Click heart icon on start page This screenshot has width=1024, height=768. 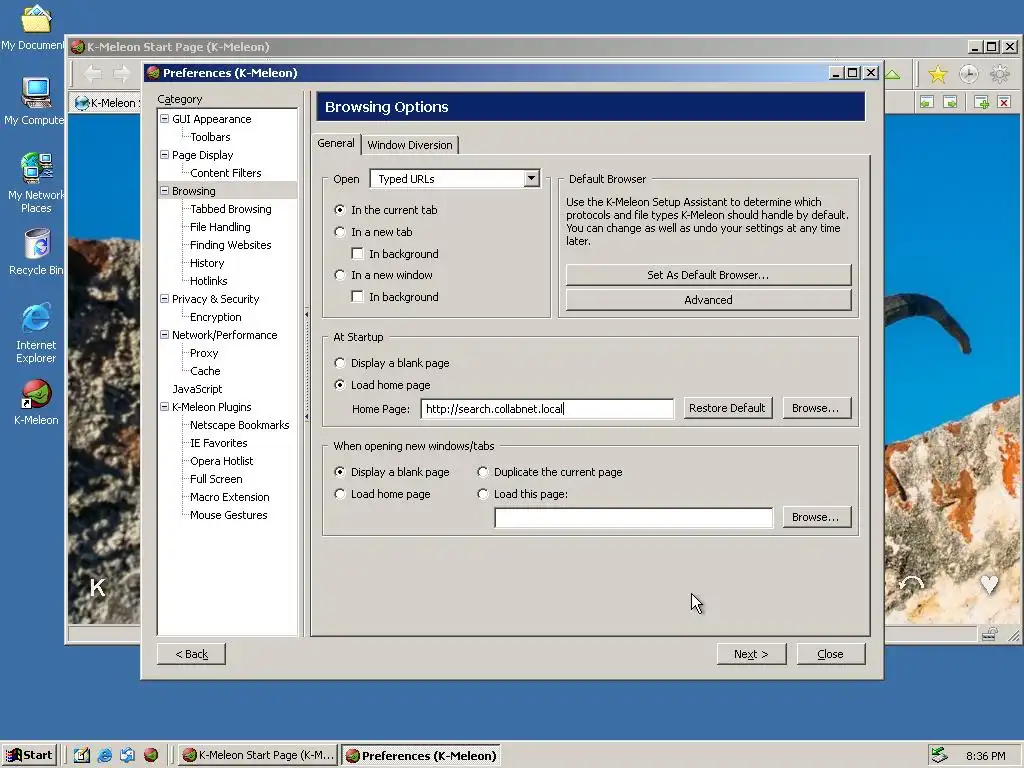click(989, 583)
